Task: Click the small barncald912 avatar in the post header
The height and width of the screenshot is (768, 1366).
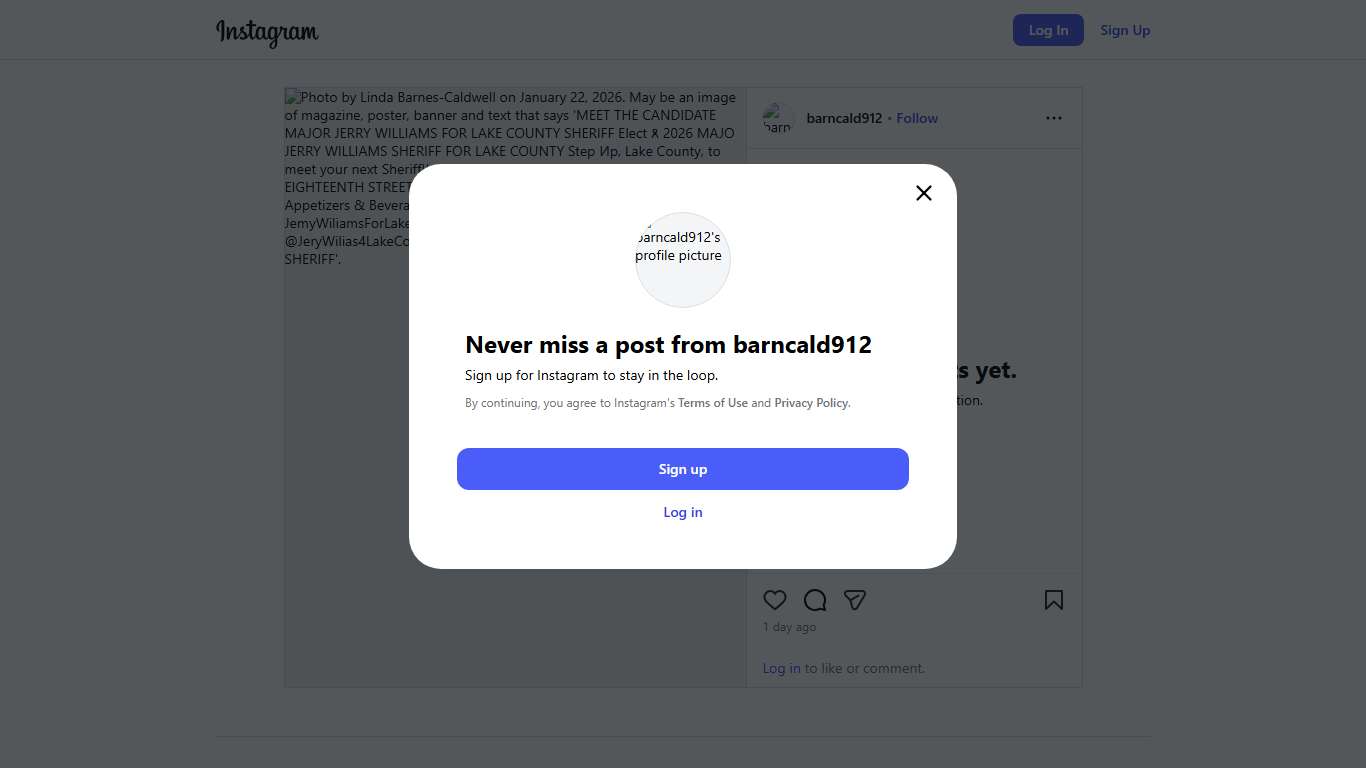Action: point(778,118)
